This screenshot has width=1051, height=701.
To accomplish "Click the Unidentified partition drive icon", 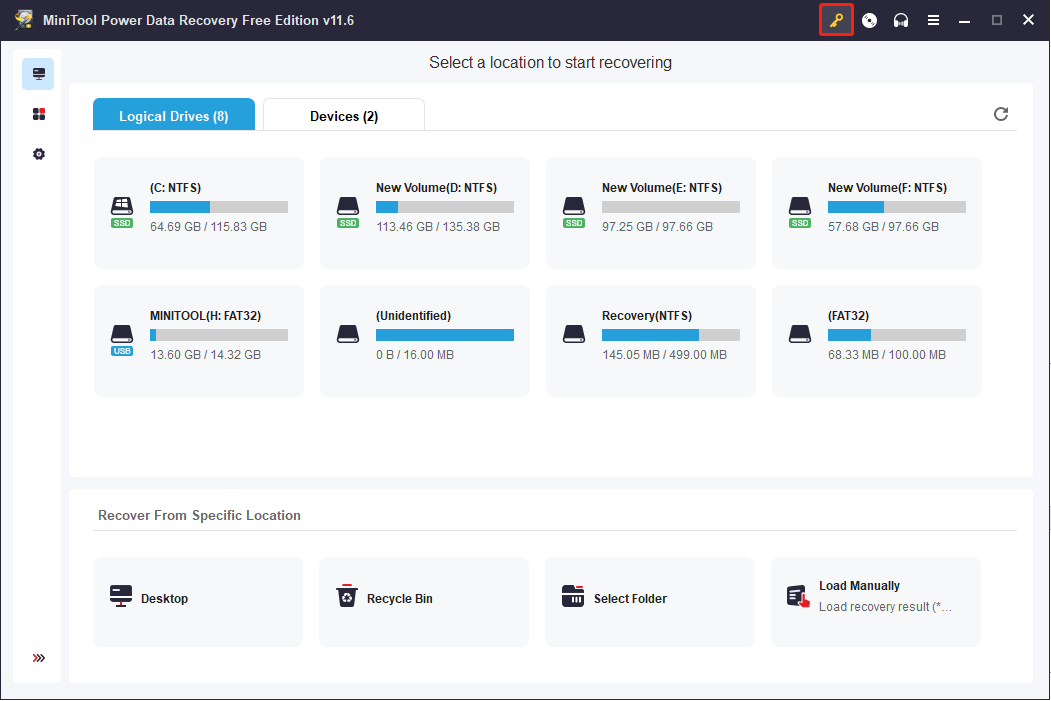I will click(x=348, y=334).
